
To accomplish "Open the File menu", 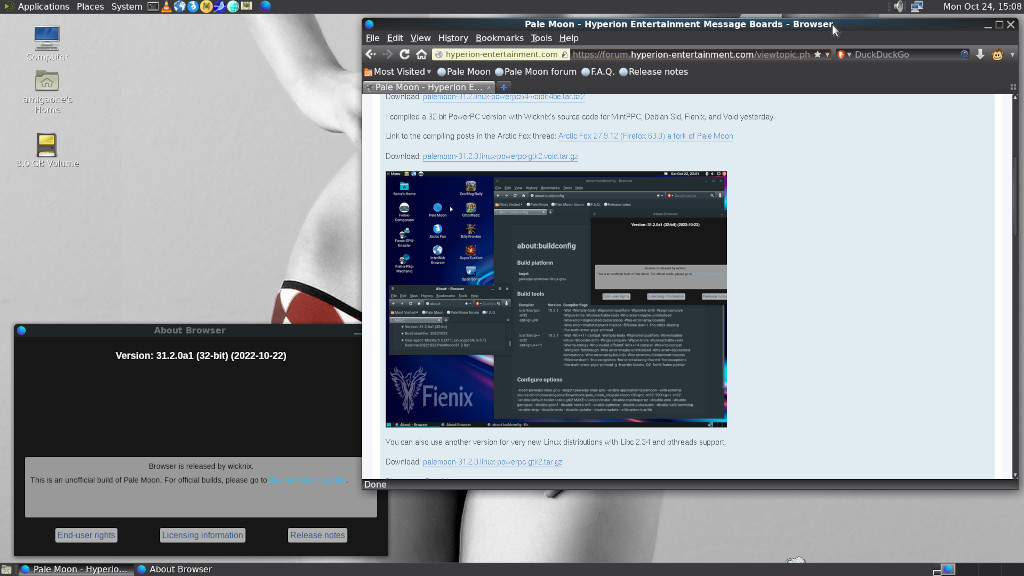I will (x=372, y=38).
